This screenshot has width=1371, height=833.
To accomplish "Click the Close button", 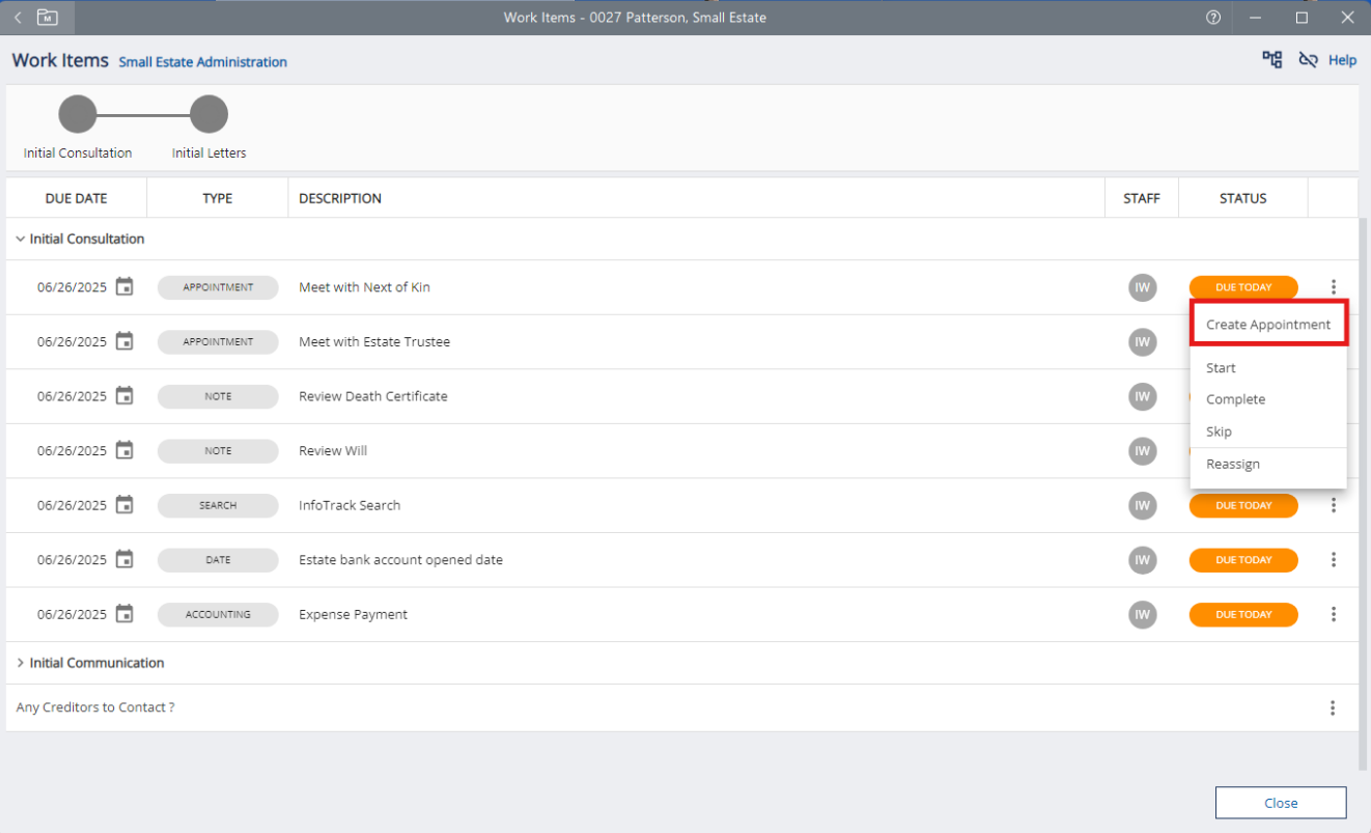I will click(x=1280, y=803).
